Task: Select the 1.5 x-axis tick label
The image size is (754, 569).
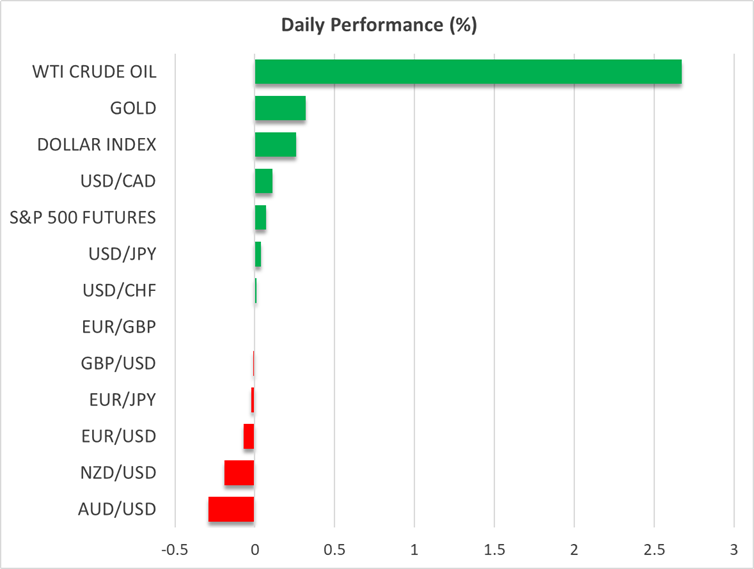Action: [494, 551]
